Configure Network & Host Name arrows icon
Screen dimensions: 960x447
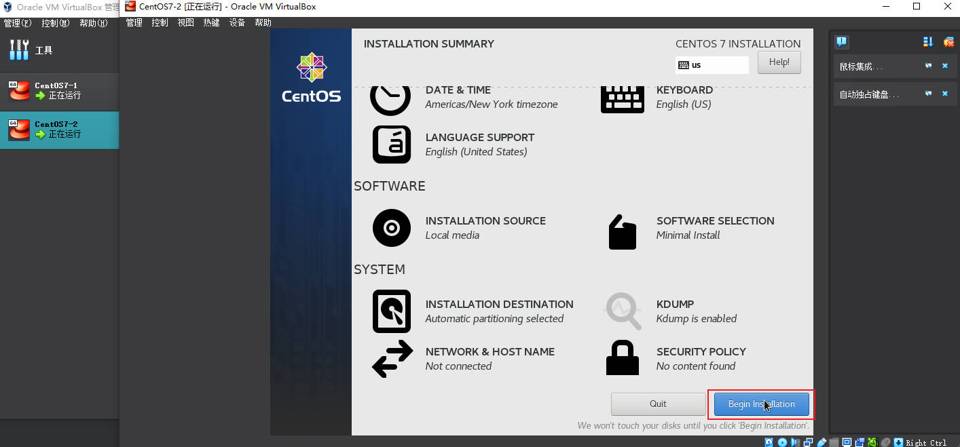click(391, 359)
